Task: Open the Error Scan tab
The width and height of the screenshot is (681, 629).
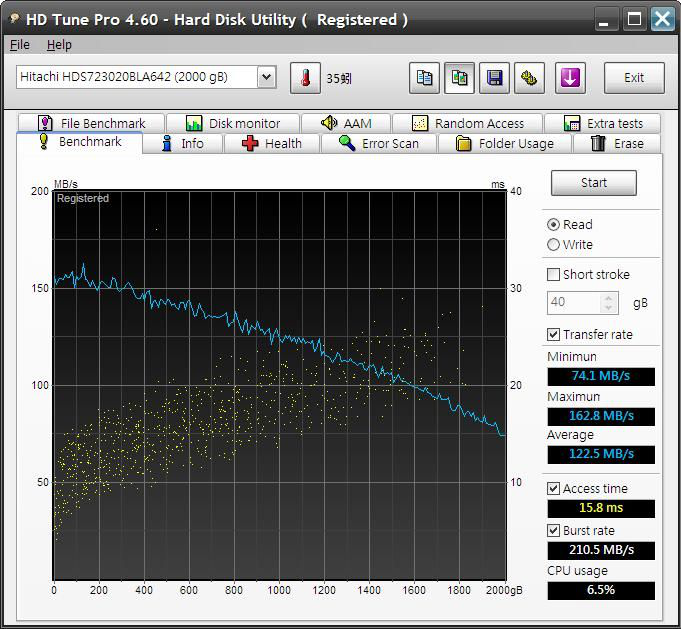Action: click(x=379, y=143)
